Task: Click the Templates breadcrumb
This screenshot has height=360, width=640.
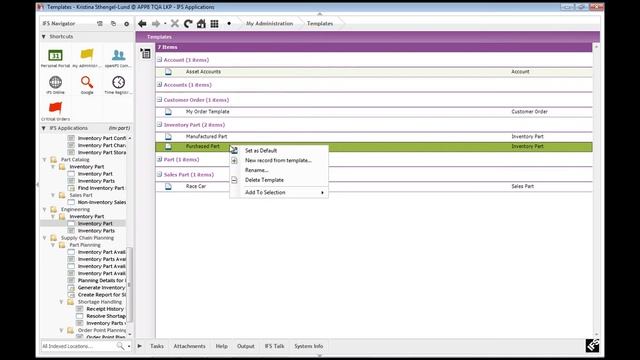Action: tap(320, 24)
